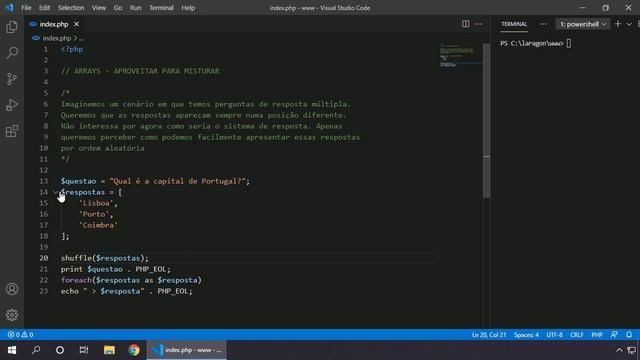Click the PowerShell terminal prompt line
640x360 pixels.
point(535,43)
